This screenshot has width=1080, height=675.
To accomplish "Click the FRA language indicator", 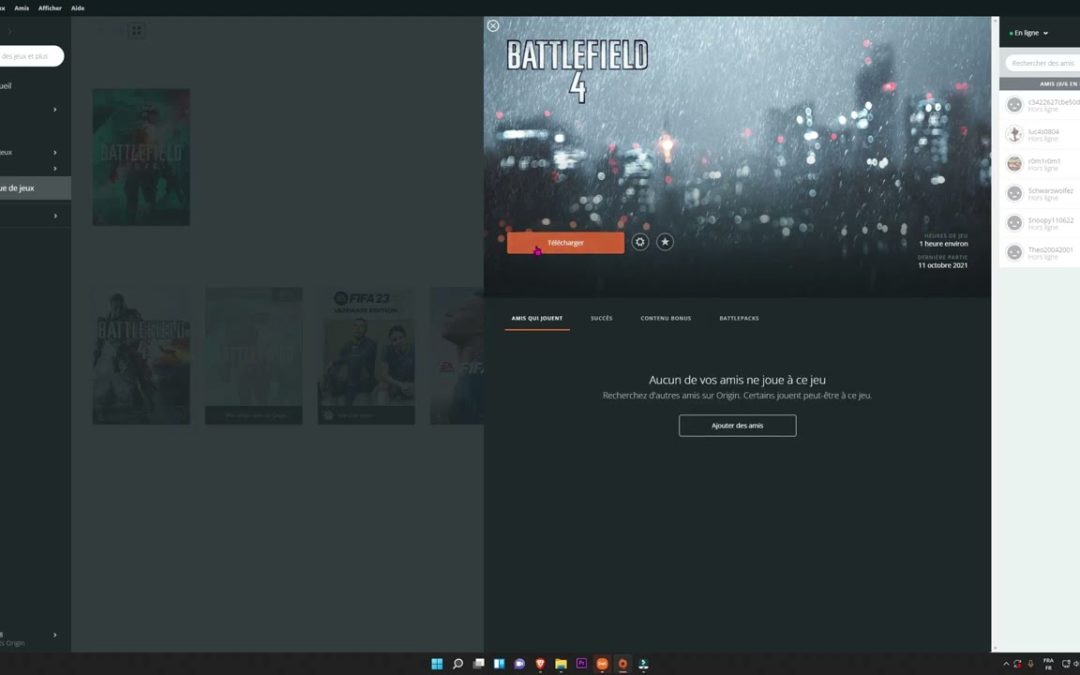I will click(x=1048, y=664).
